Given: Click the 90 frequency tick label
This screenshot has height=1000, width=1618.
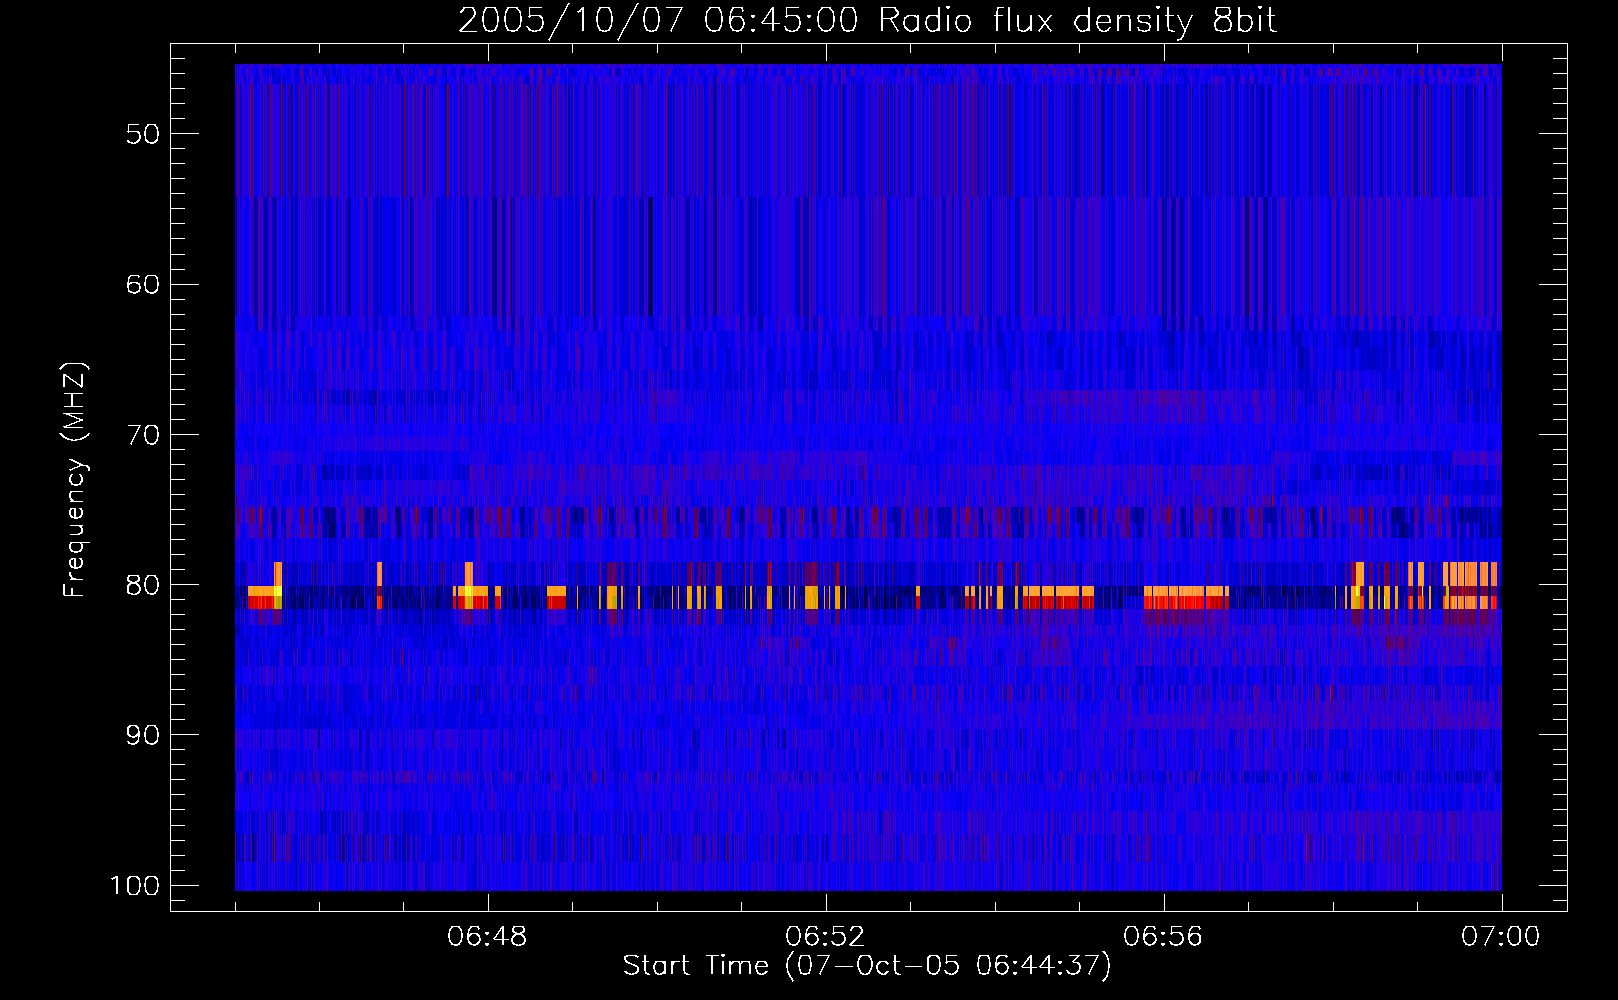Looking at the screenshot, I should pos(143,735).
